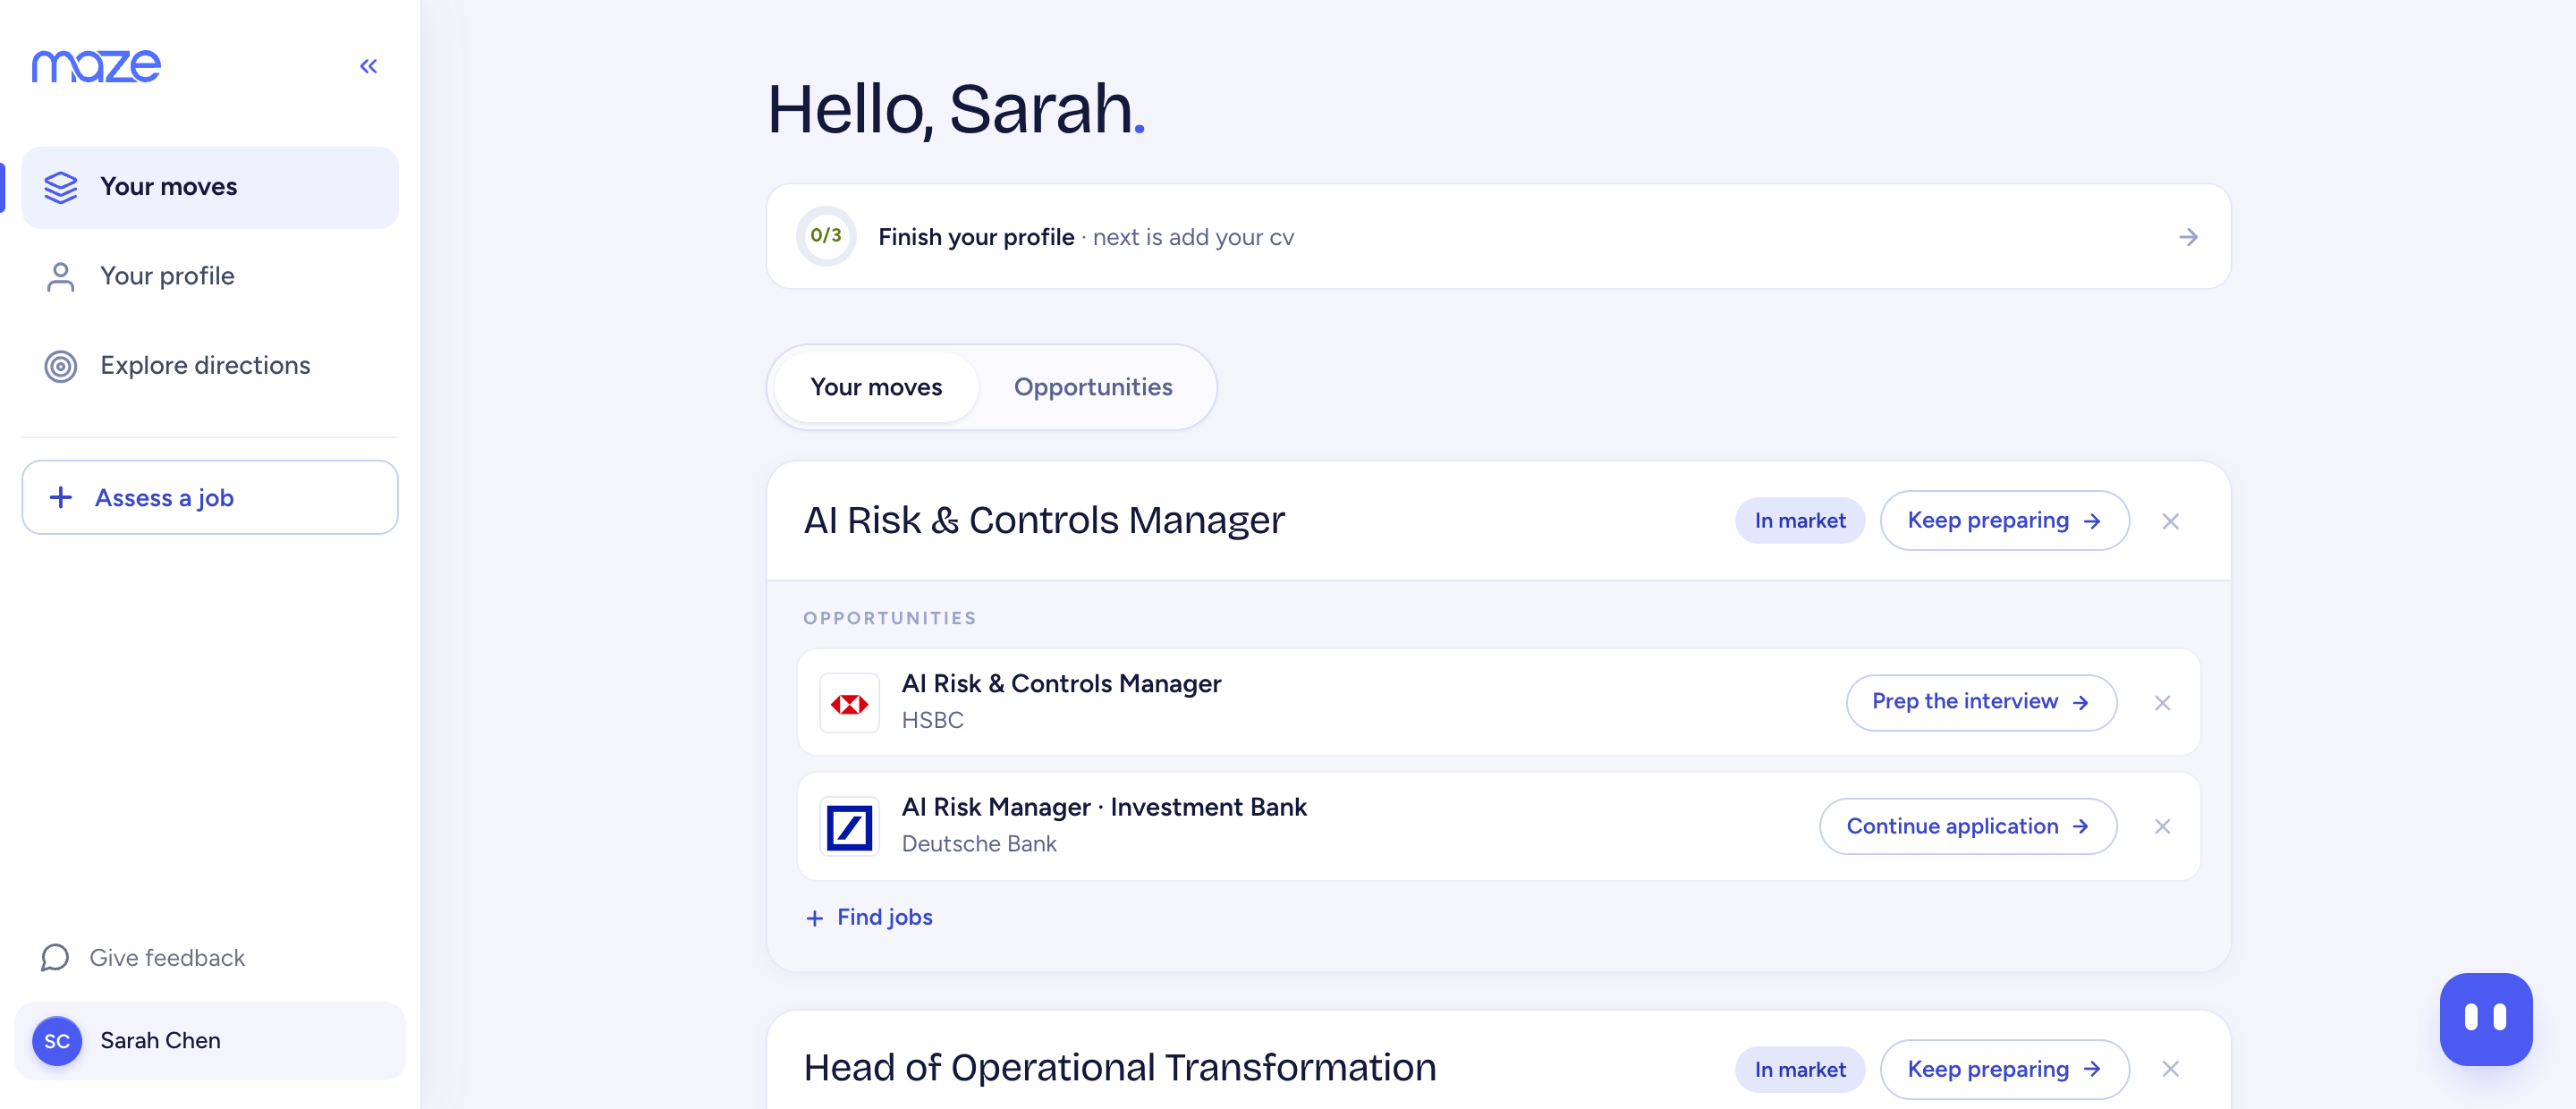Screen dimensions: 2576x1109
Task: Switch to the Opportunities tab
Action: pyautogui.click(x=1093, y=387)
